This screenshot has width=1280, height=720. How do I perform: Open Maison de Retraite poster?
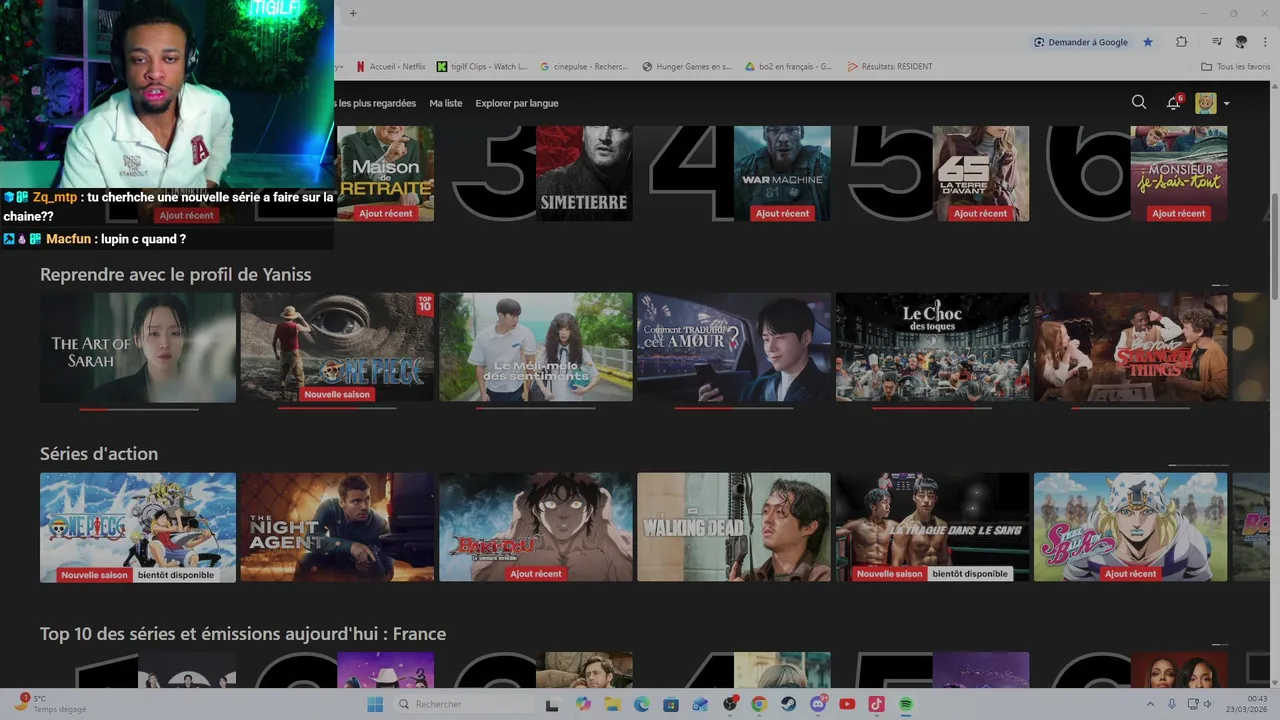point(385,173)
